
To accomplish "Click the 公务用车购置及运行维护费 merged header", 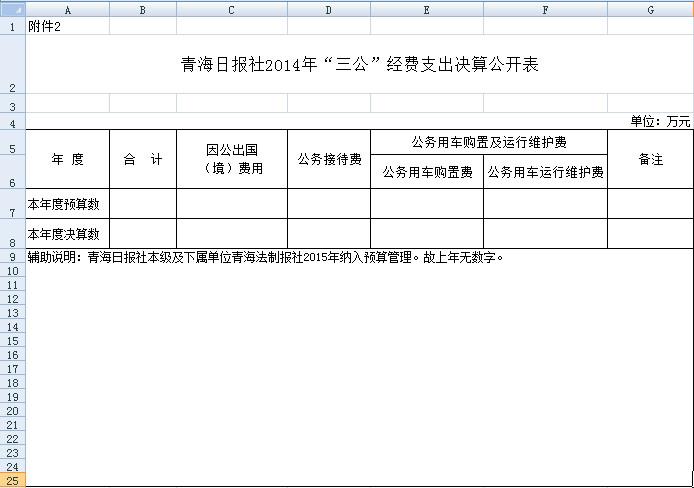I will coord(489,142).
